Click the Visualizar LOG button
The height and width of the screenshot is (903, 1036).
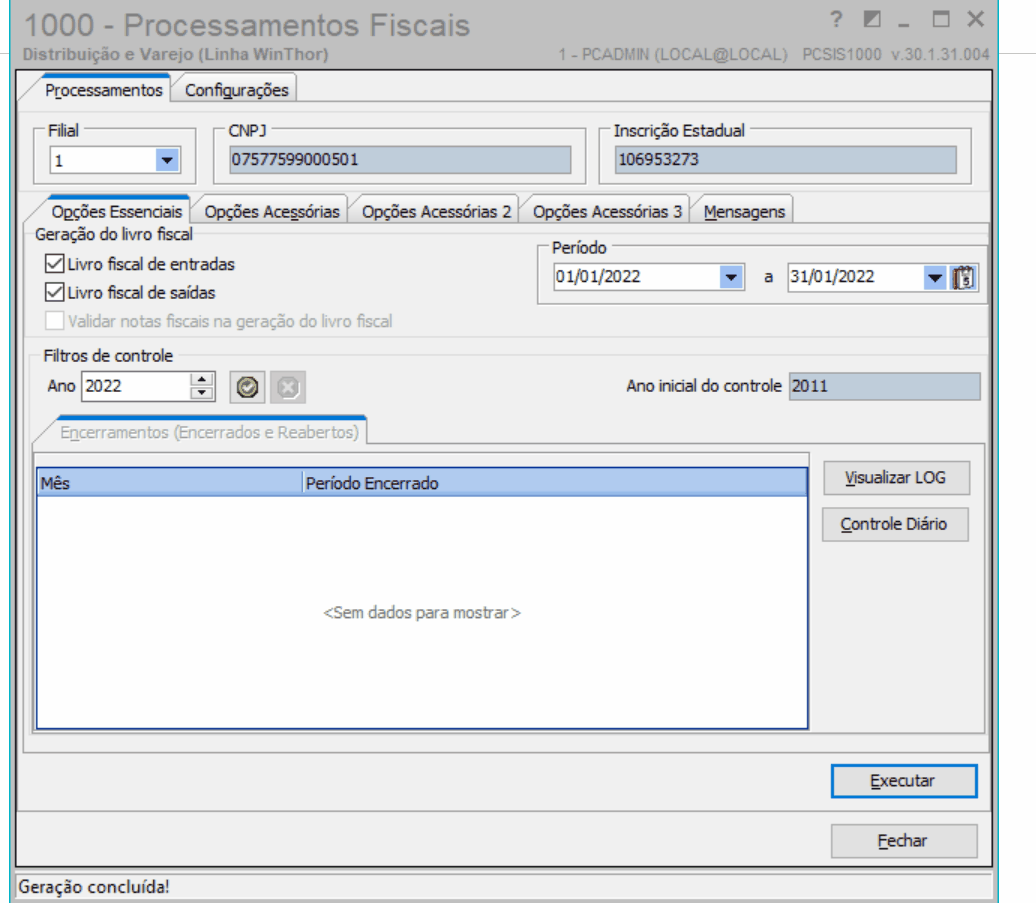(896, 478)
